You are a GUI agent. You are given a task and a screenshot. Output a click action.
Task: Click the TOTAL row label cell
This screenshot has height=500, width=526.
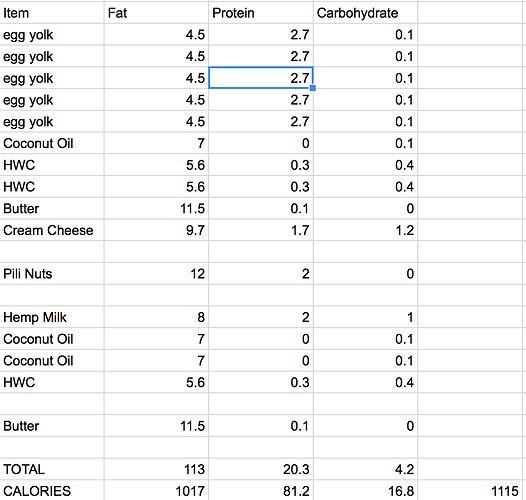[x=52, y=469]
